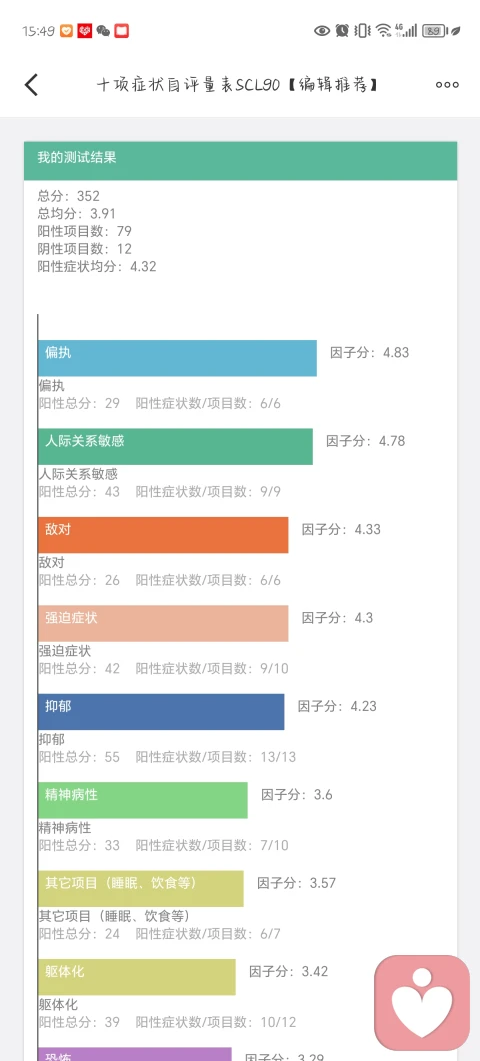480x1061 pixels.
Task: Select the green 人际关系敏感 bar
Action: [x=175, y=447]
